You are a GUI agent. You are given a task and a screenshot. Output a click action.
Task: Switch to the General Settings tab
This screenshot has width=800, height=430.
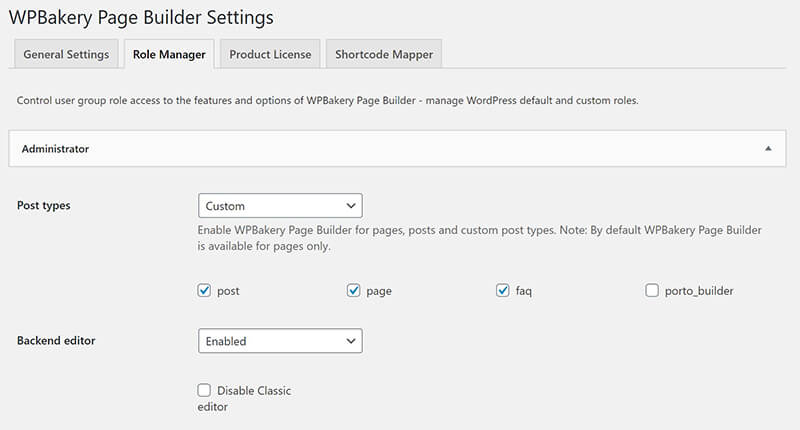click(64, 54)
